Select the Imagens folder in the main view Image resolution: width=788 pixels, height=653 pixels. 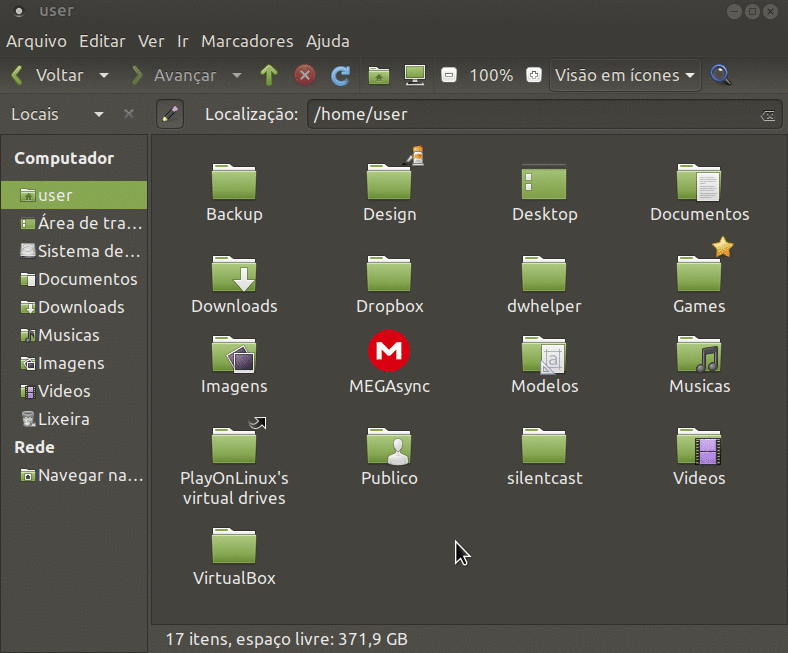click(x=234, y=365)
